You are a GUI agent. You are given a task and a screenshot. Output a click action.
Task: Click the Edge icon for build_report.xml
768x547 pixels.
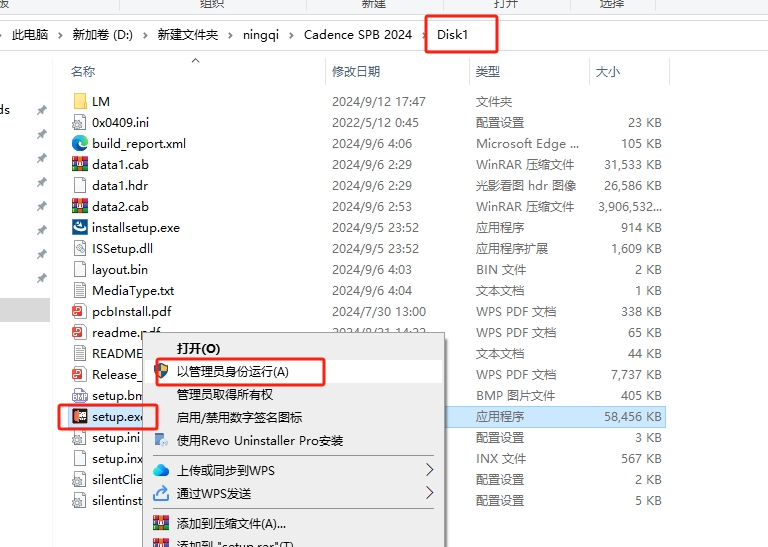pos(80,143)
